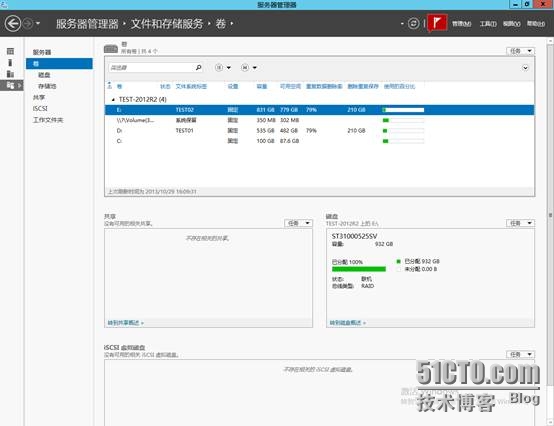Screen dimensions: 554x426
Task: Open the red notifications flag
Action: 437,23
